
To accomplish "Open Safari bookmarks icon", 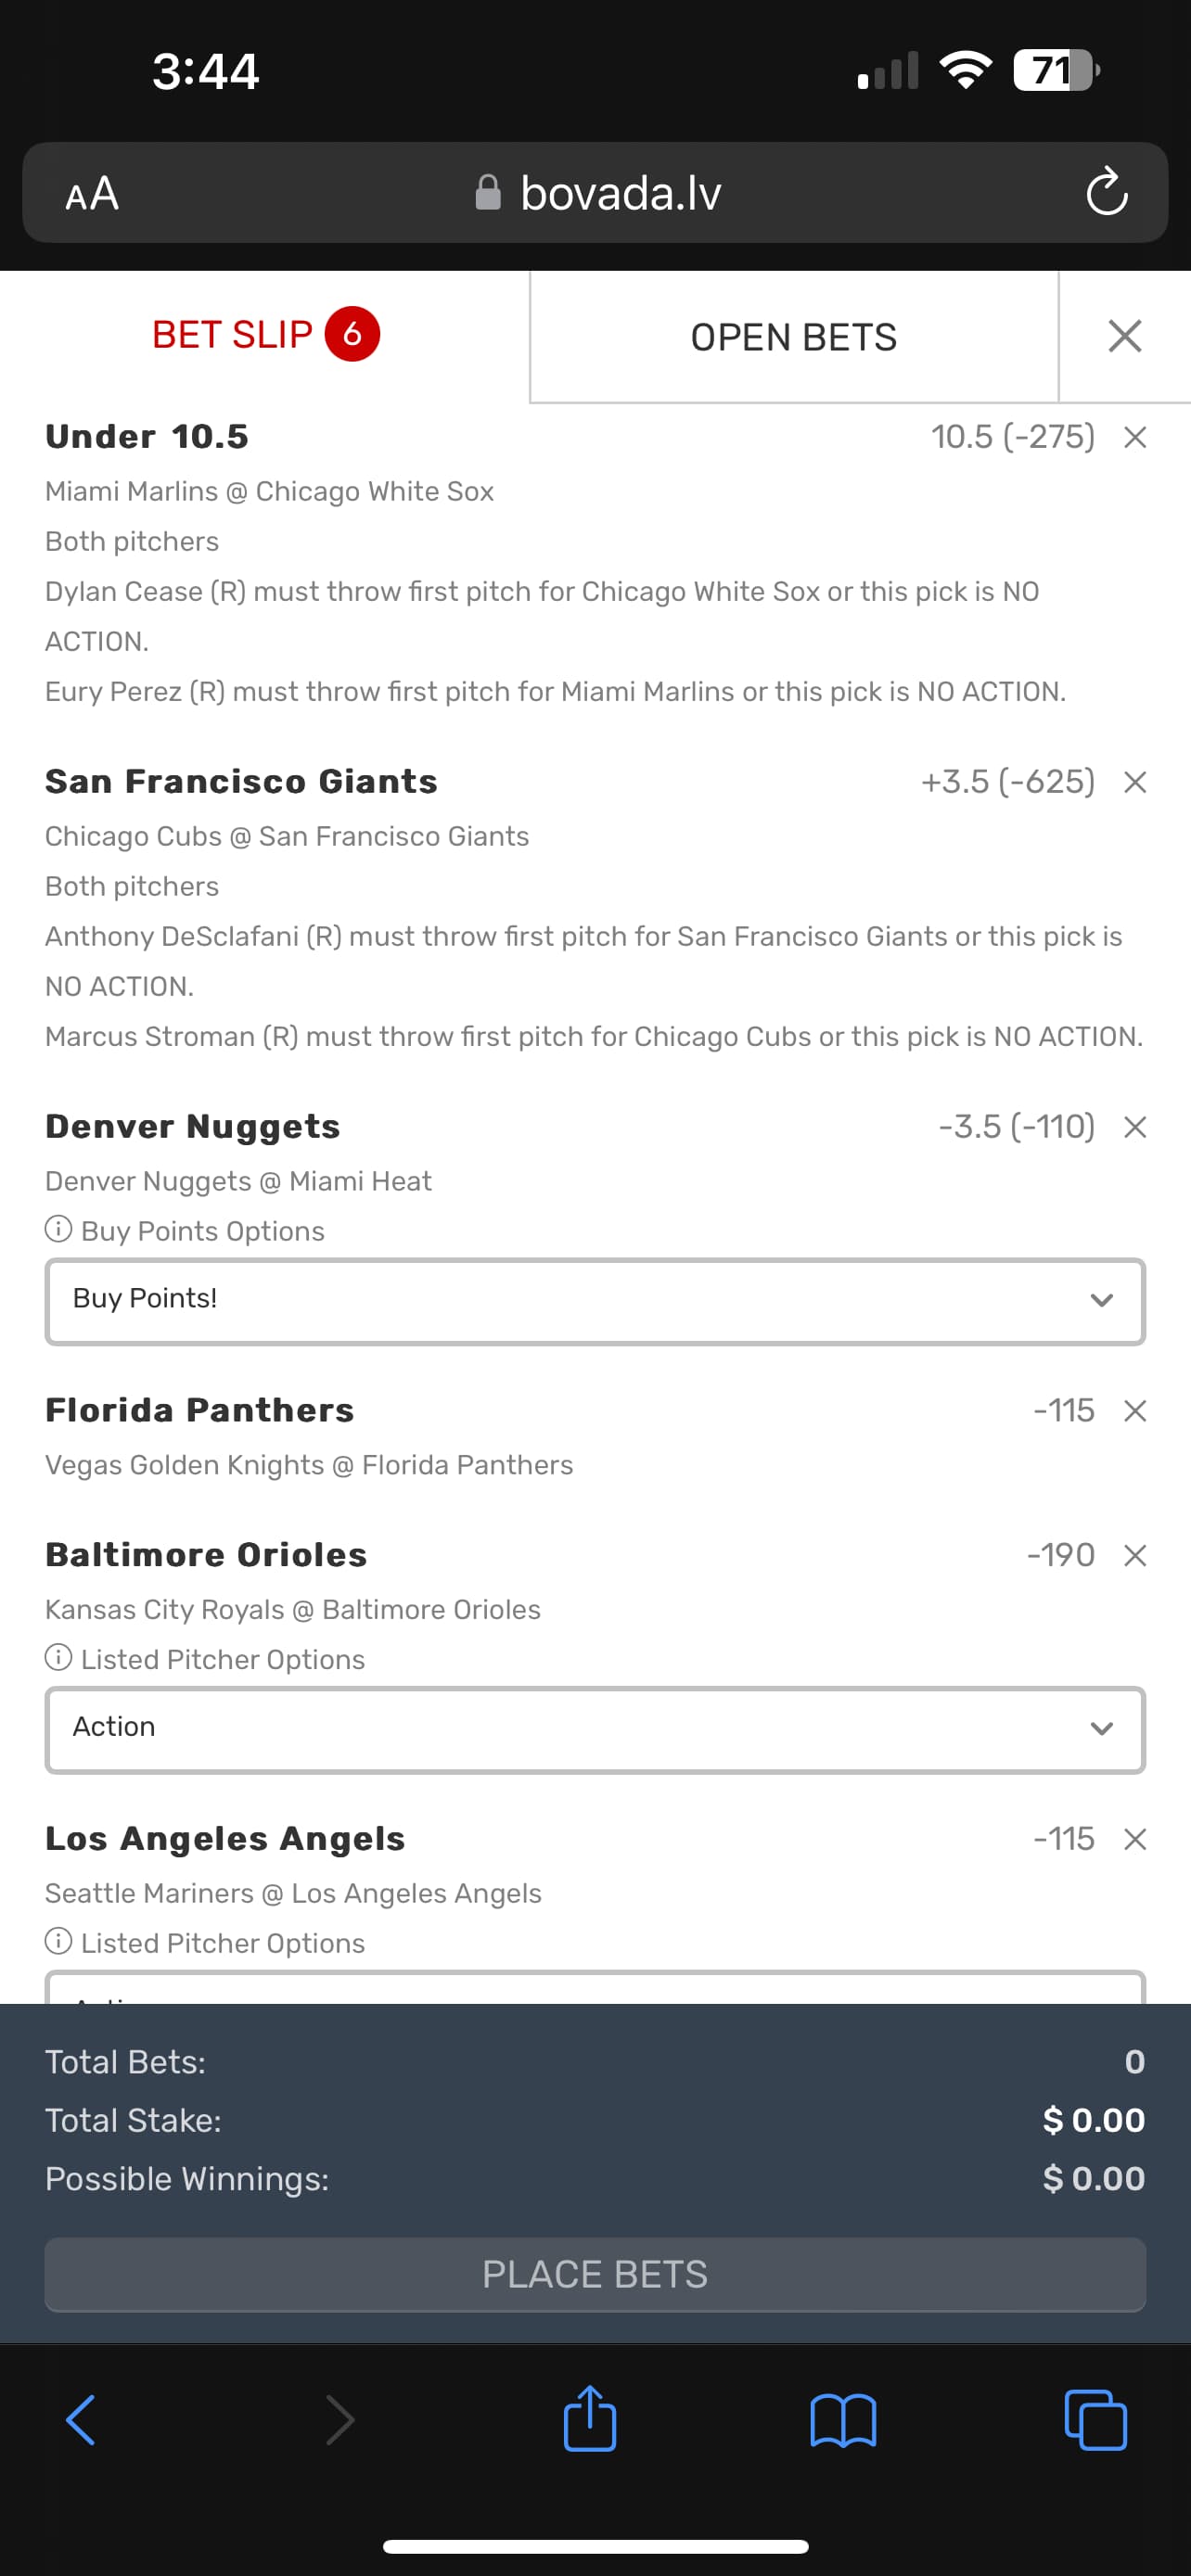I will (x=842, y=2420).
